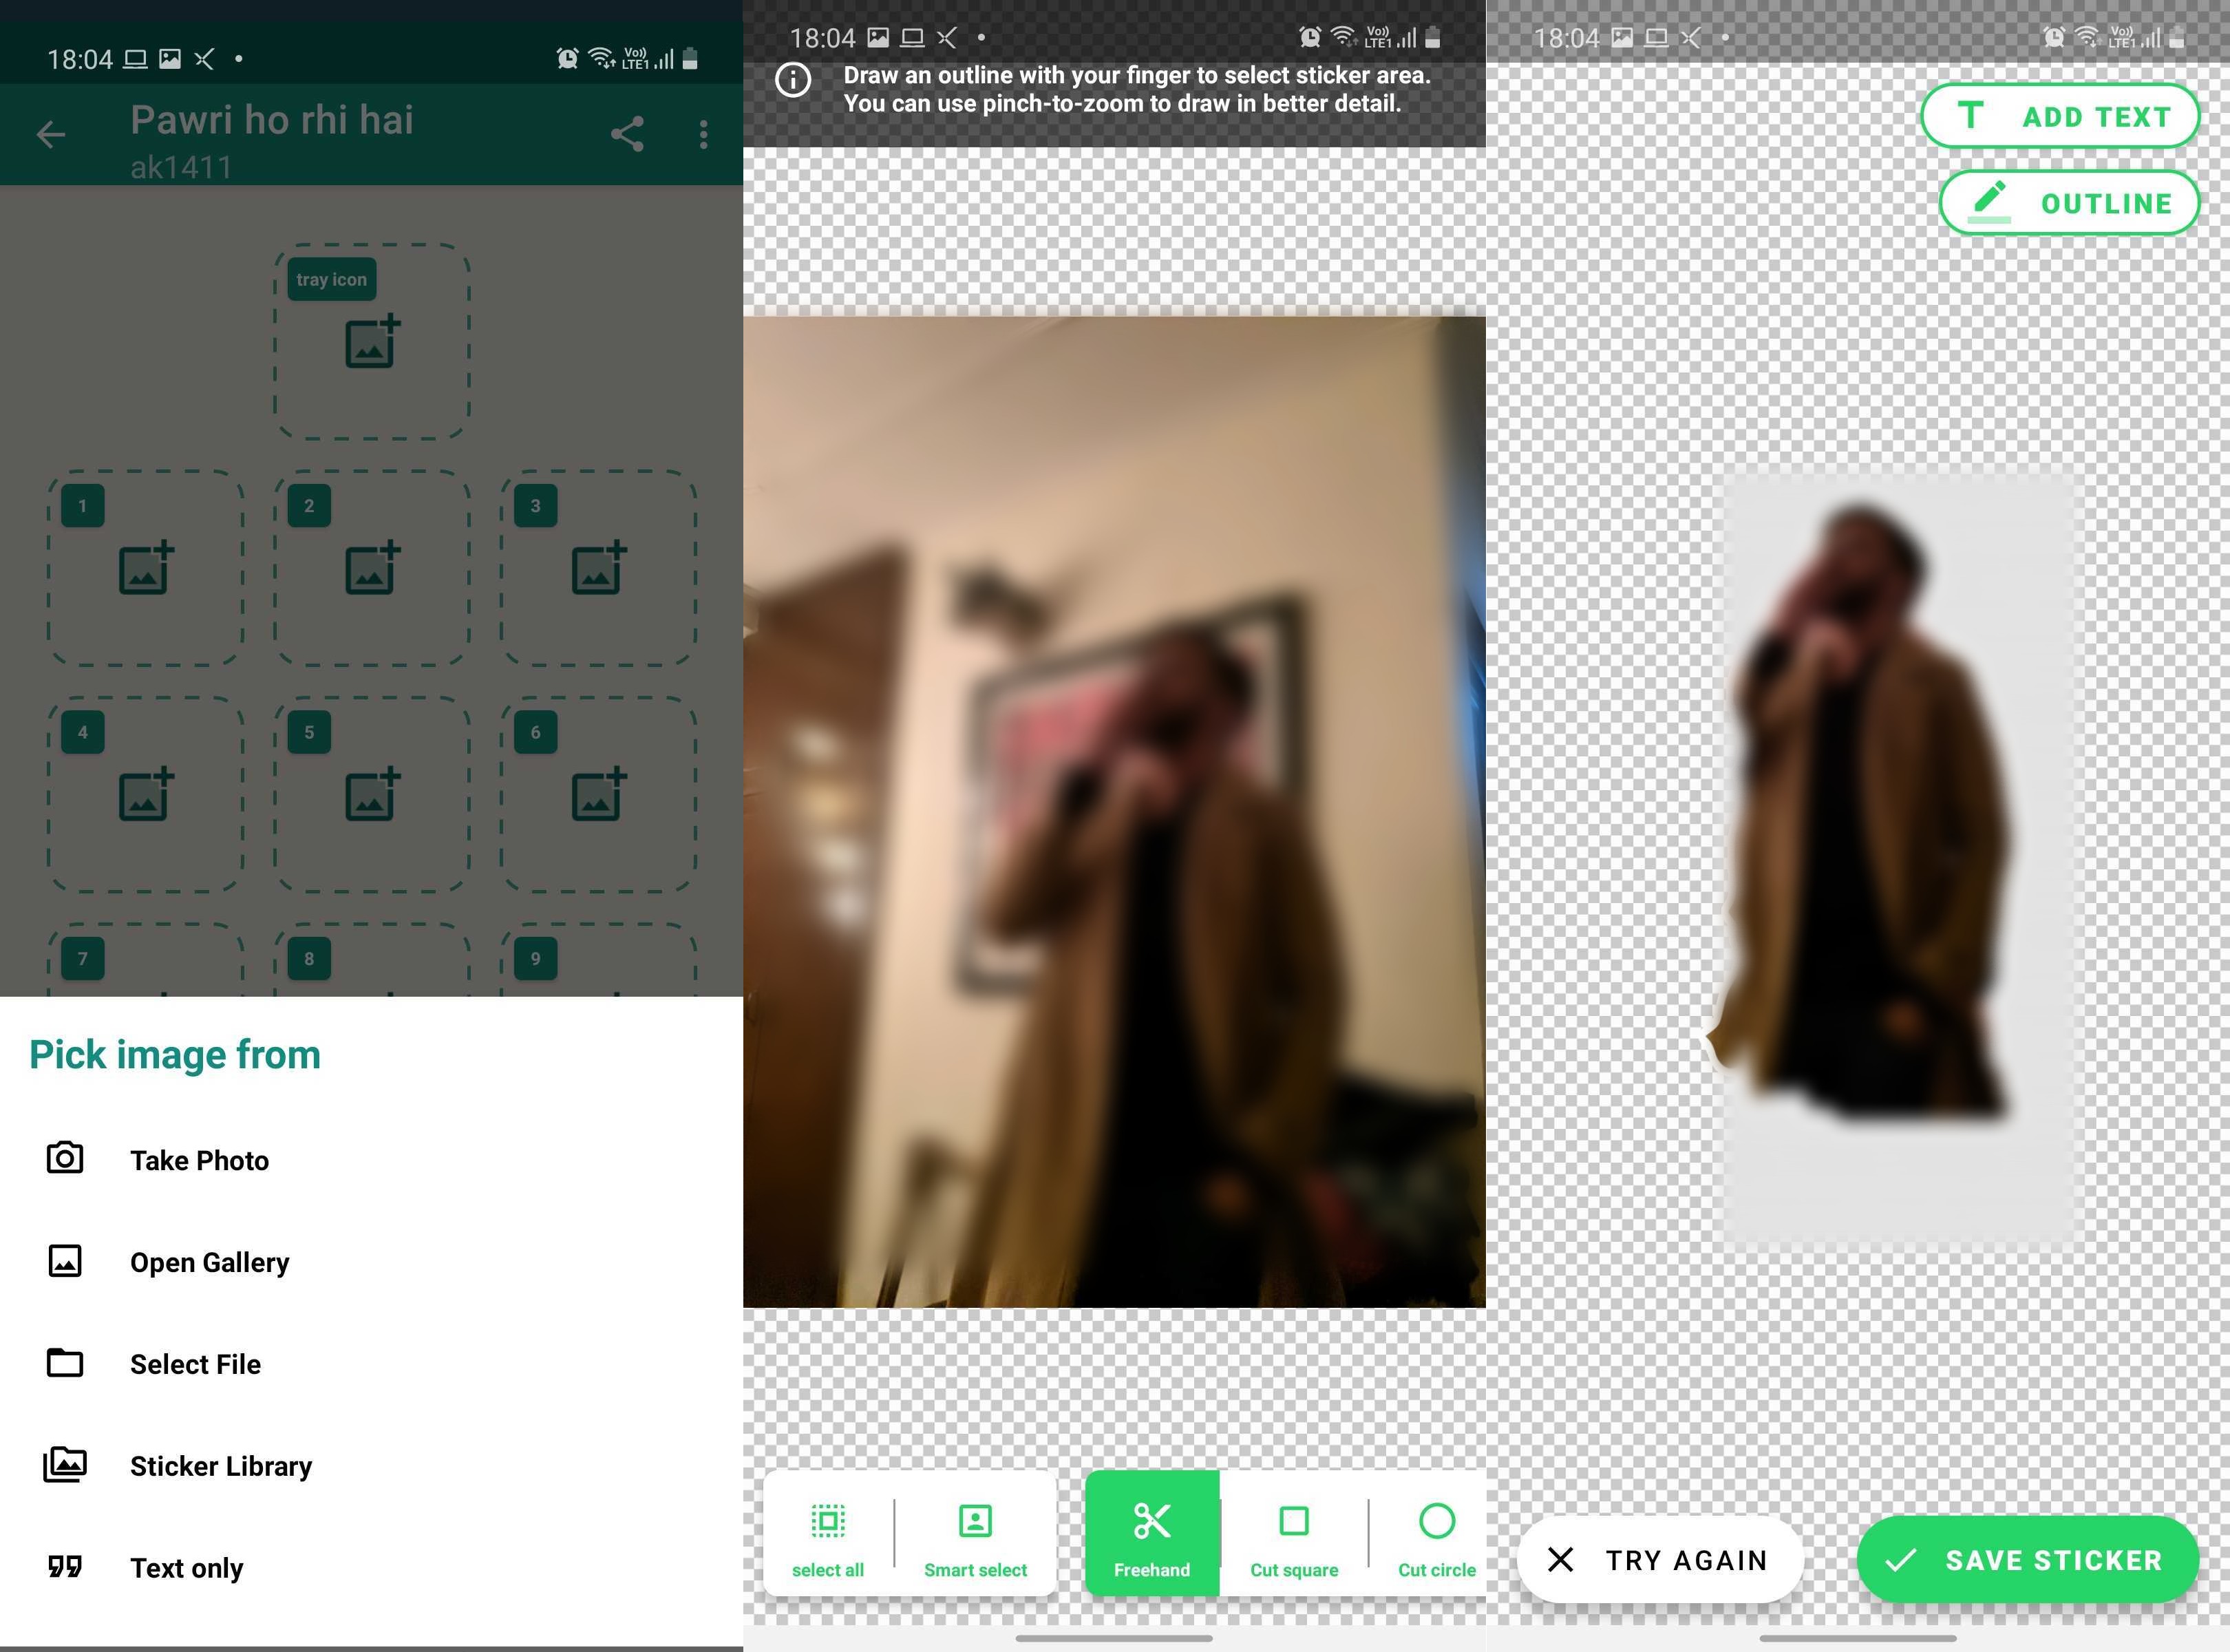Toggle the sticker pack share option
The height and width of the screenshot is (1652, 2230).
tap(630, 137)
